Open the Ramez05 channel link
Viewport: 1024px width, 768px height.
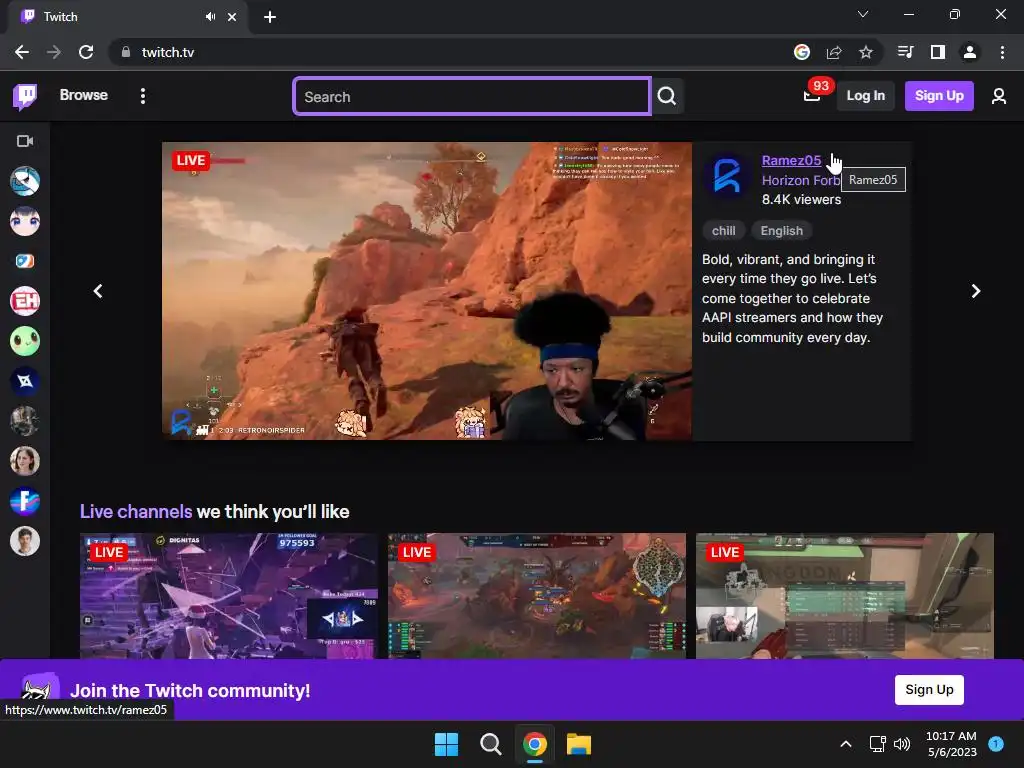(x=791, y=161)
